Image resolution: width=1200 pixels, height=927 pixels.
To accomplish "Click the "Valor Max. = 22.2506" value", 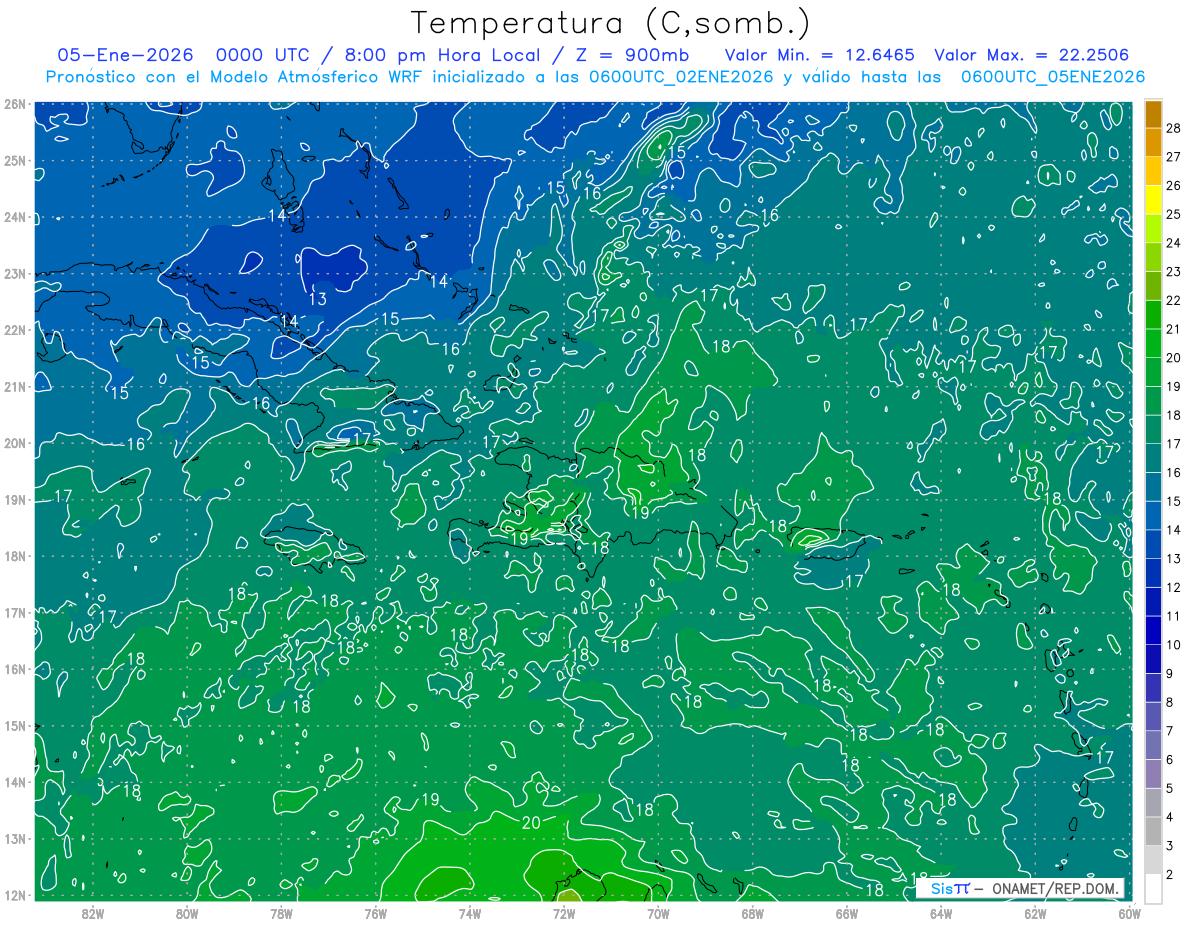I will pyautogui.click(x=1032, y=55).
